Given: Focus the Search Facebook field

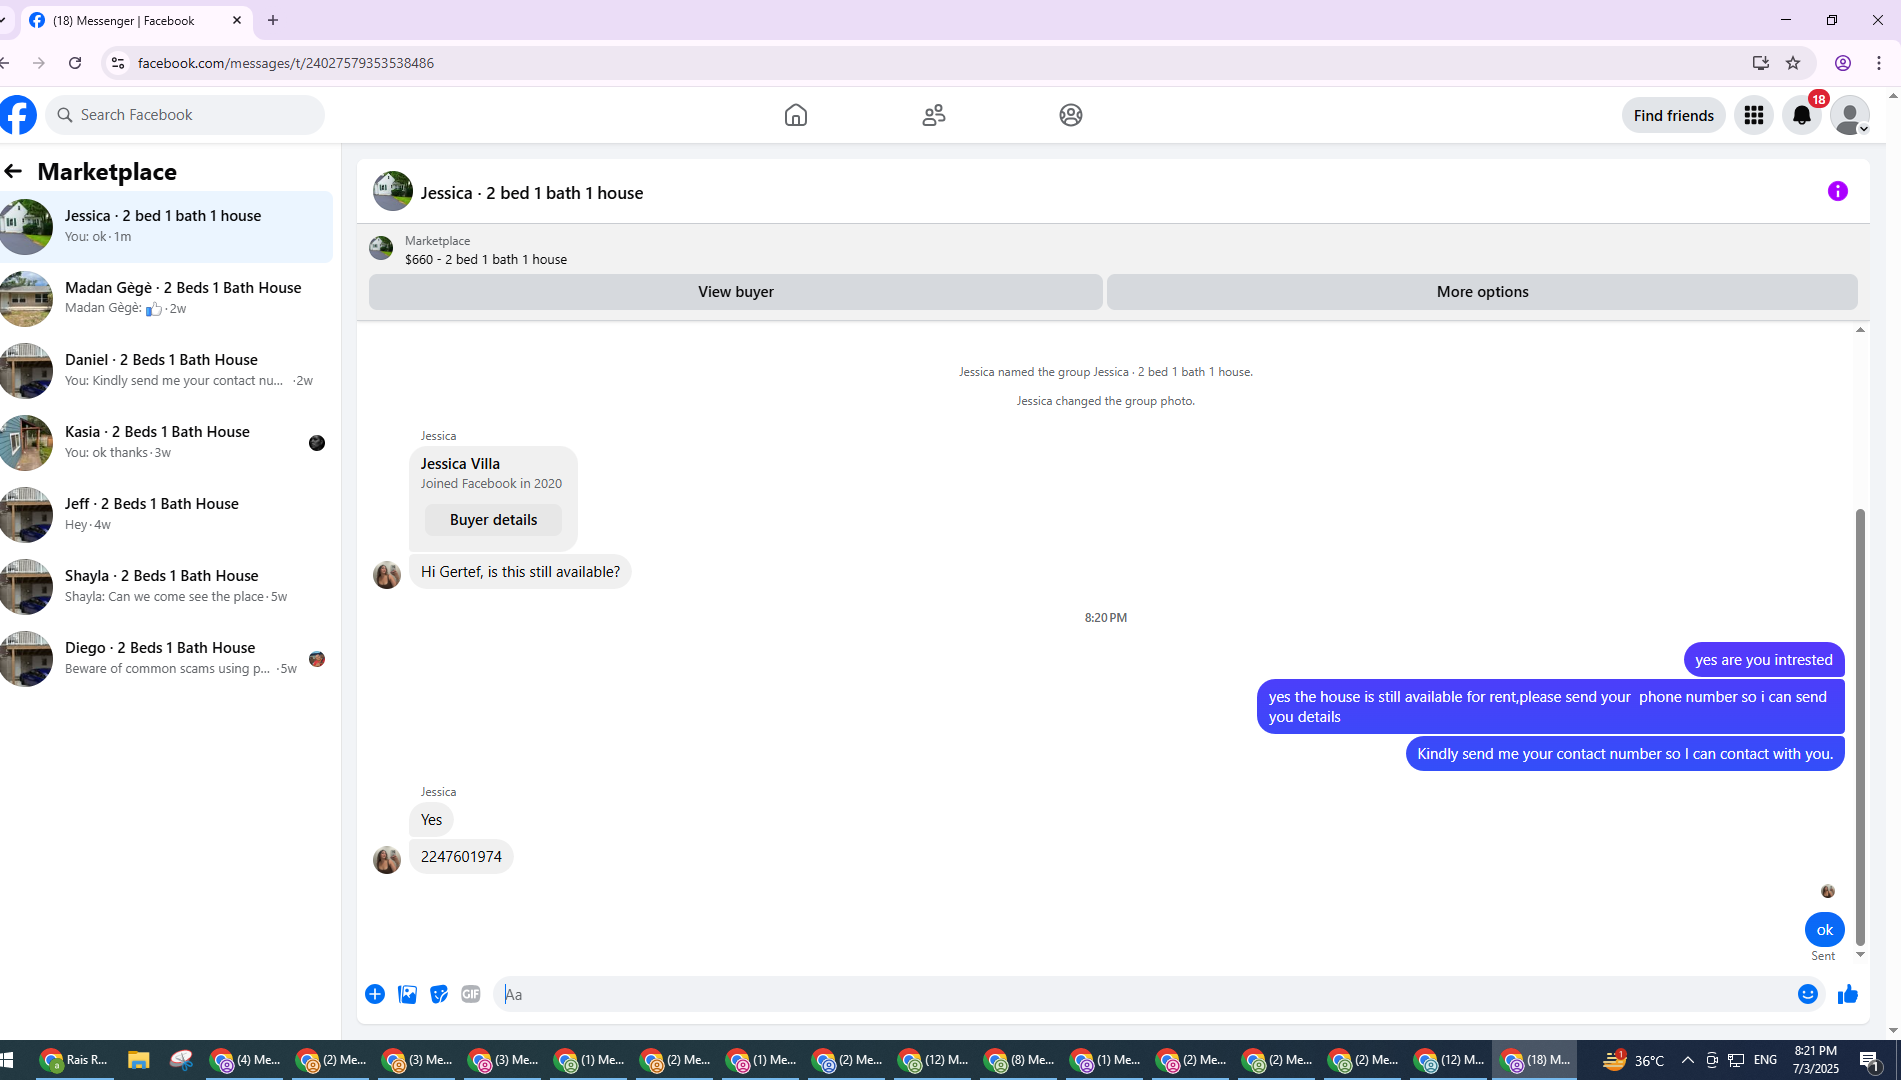Looking at the screenshot, I should coord(185,115).
